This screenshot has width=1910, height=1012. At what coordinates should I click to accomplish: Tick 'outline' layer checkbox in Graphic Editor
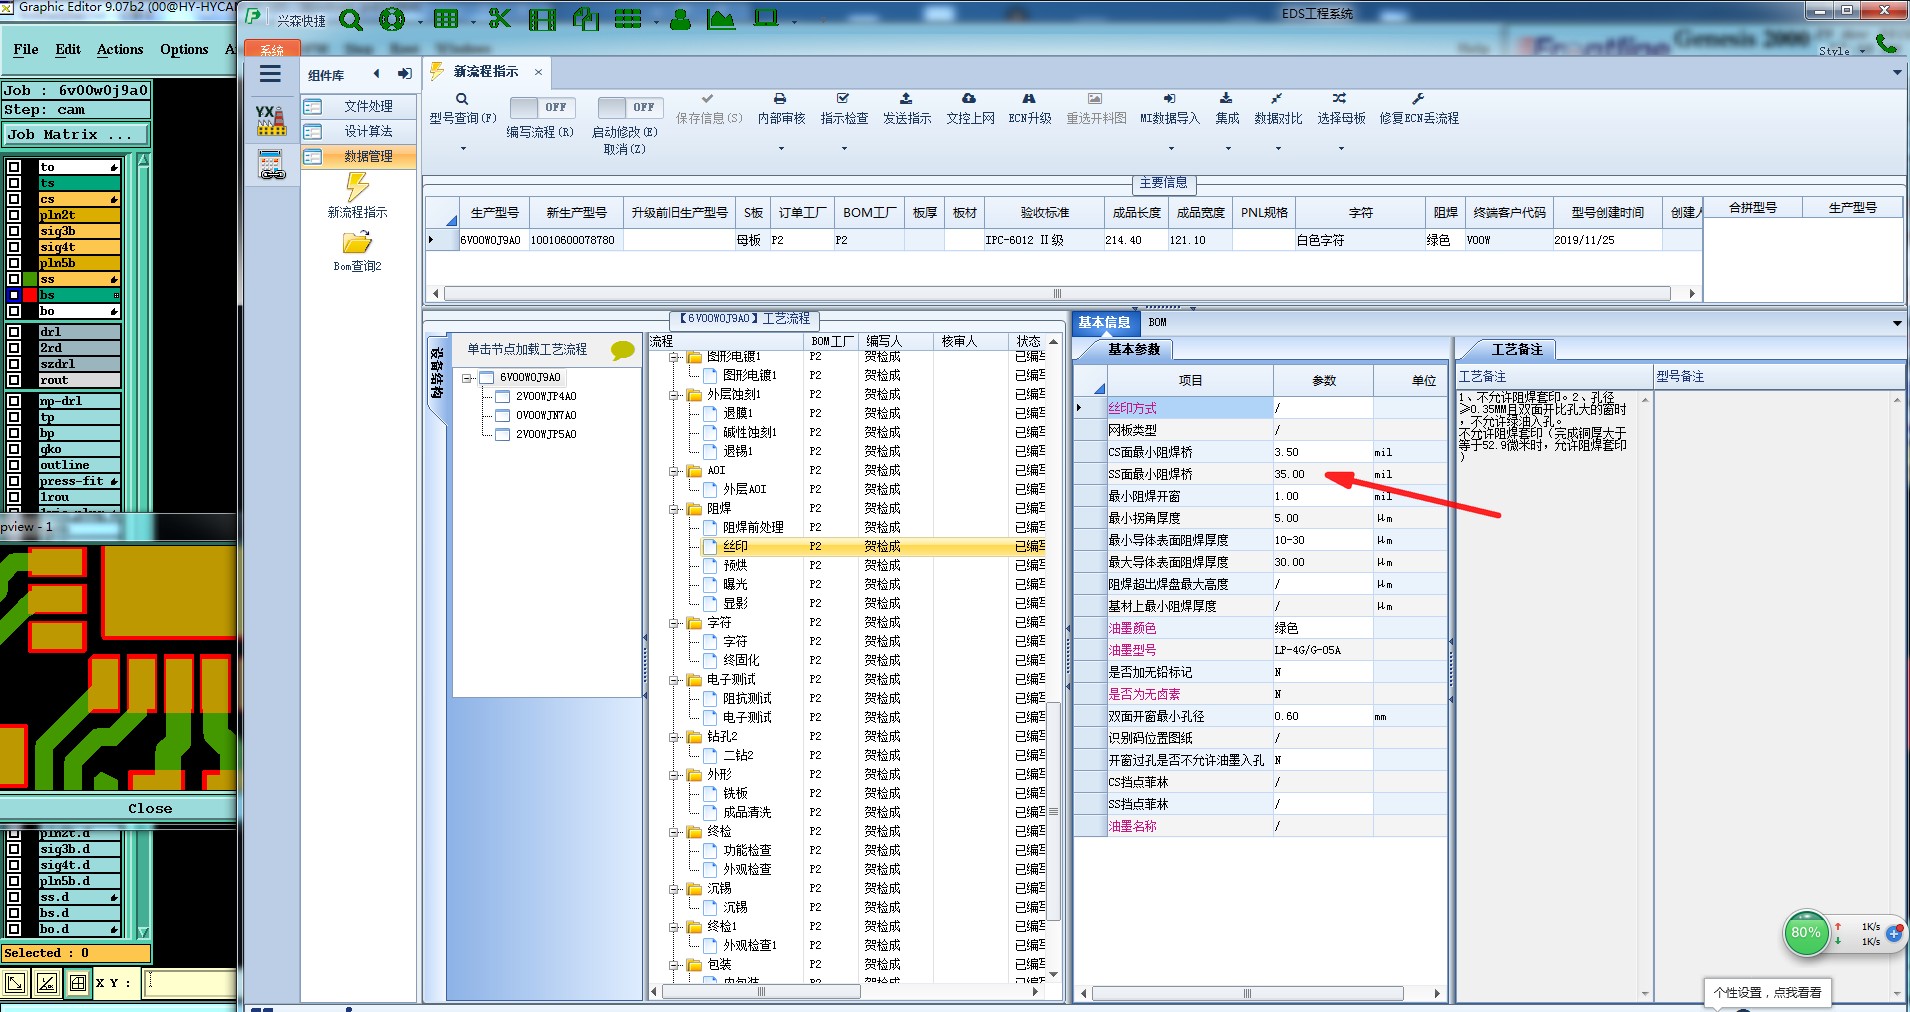[14, 465]
